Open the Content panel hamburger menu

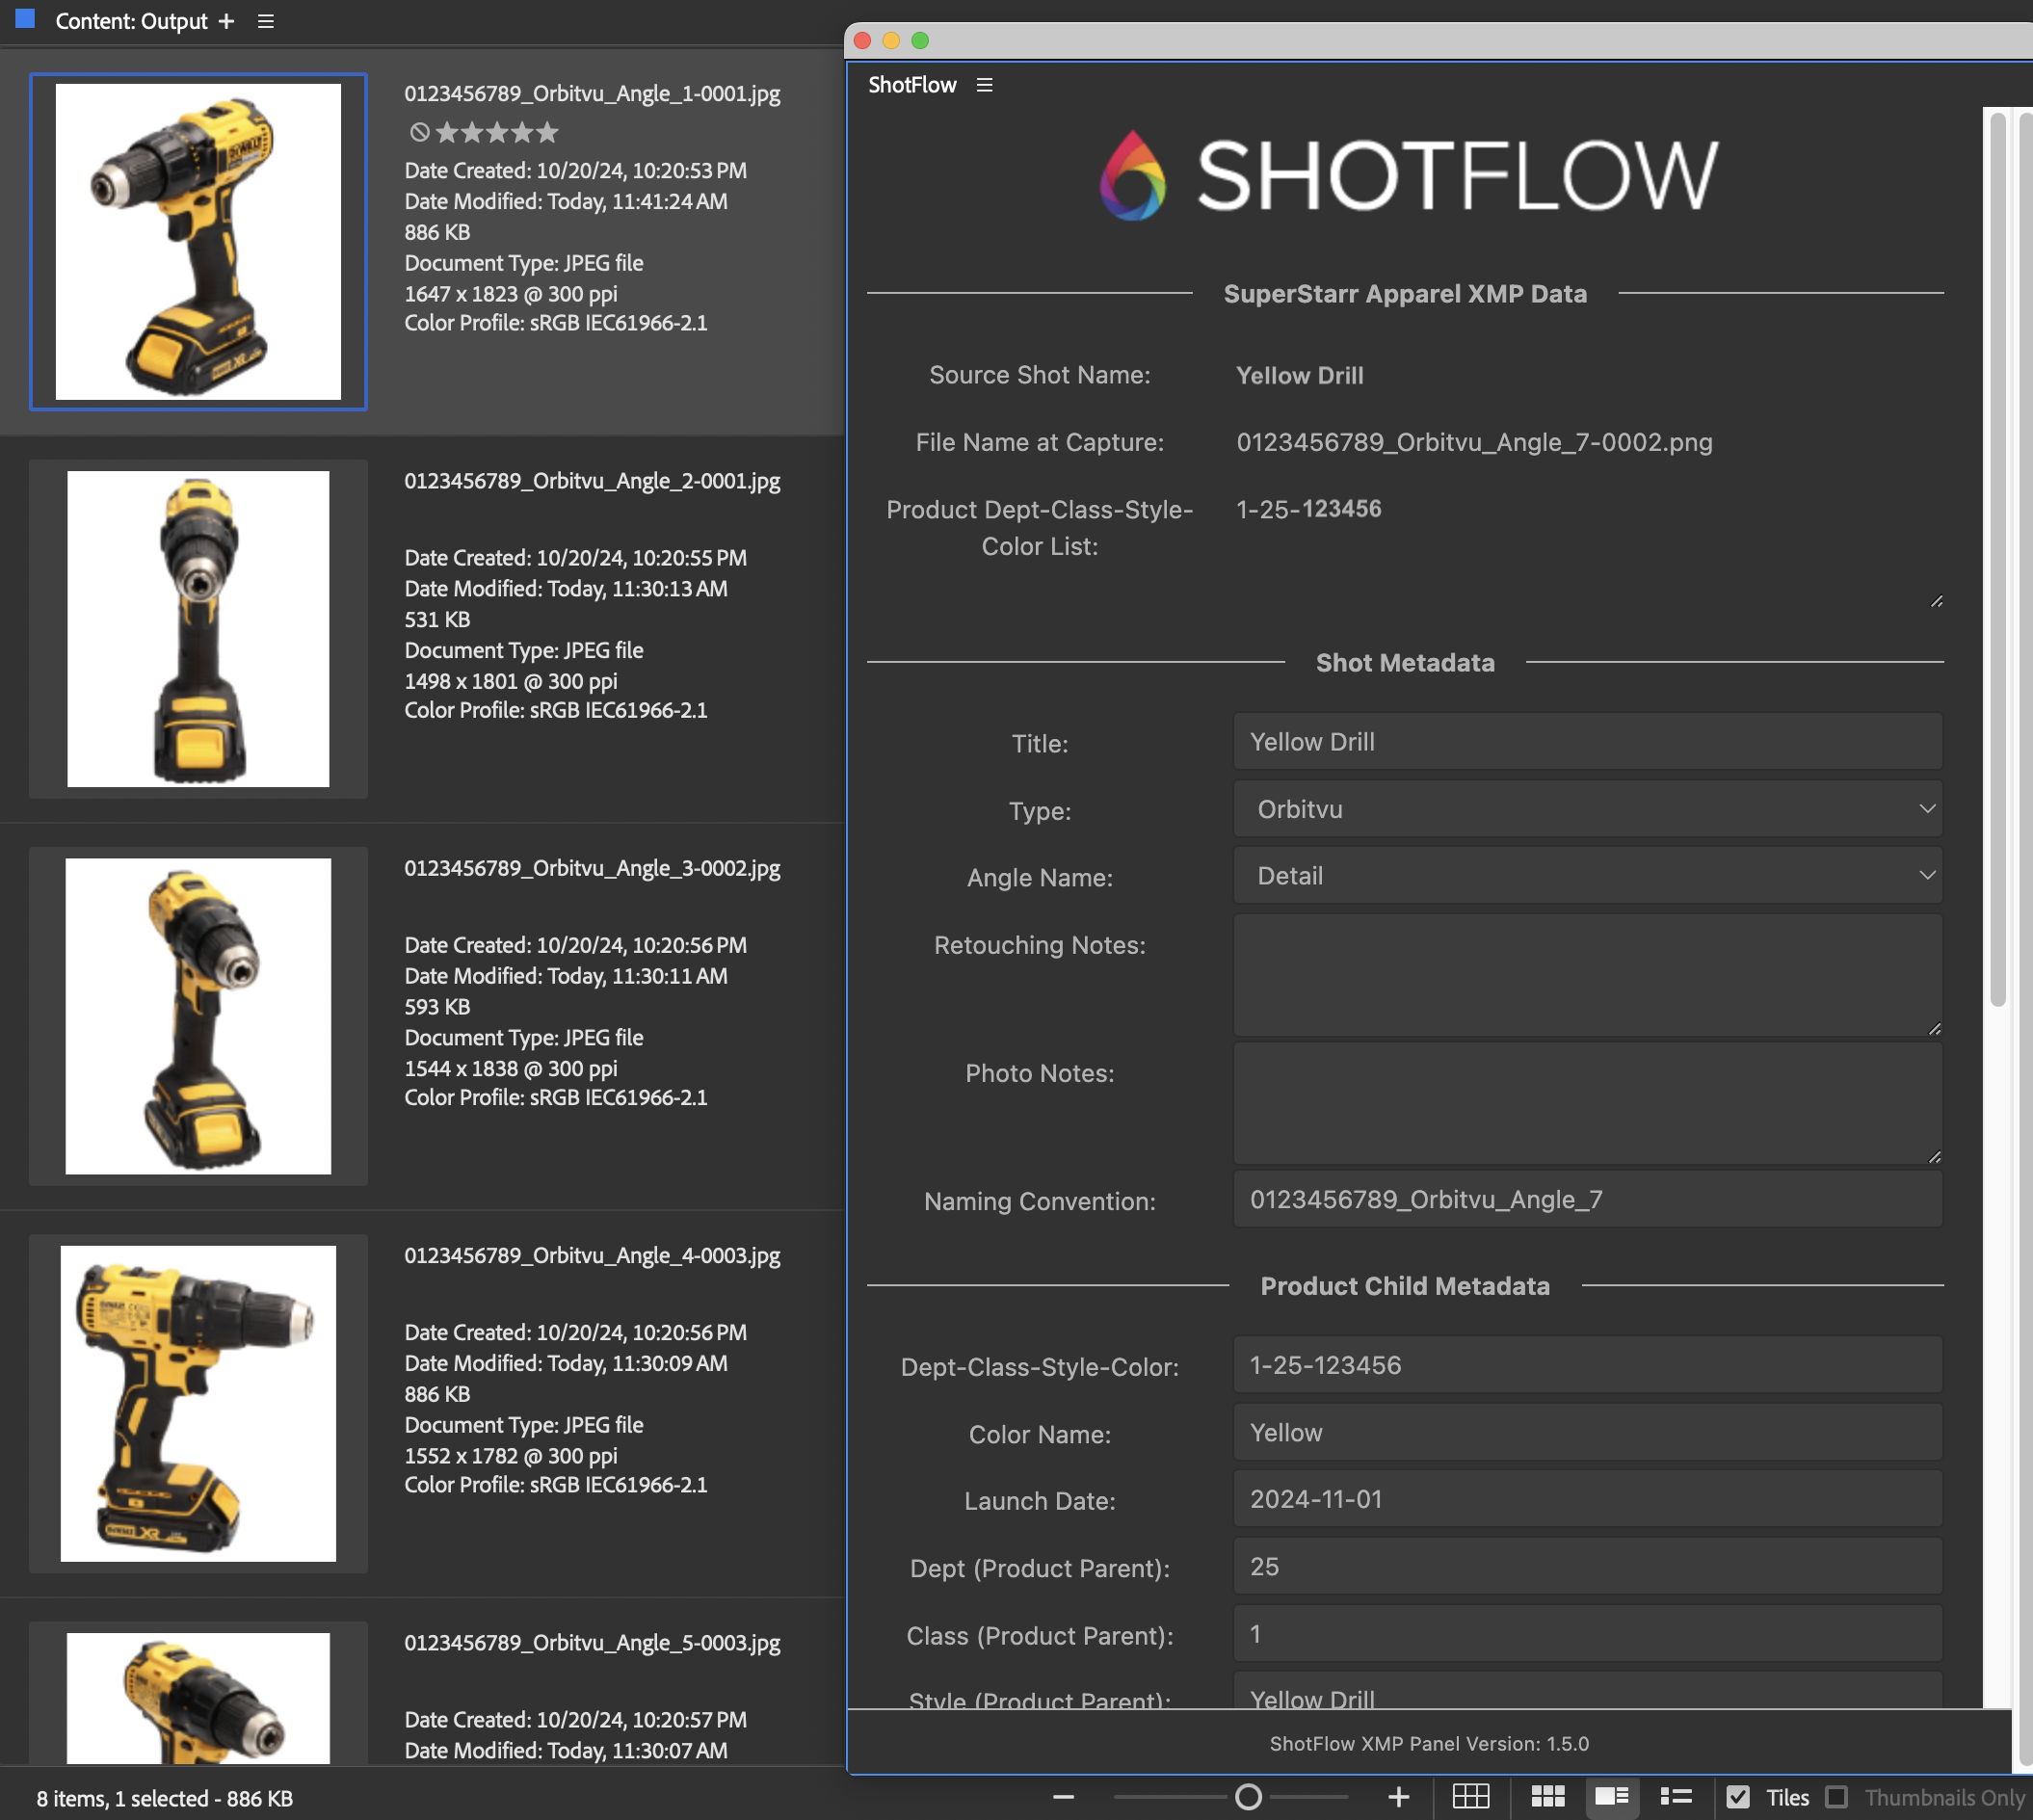265,21
